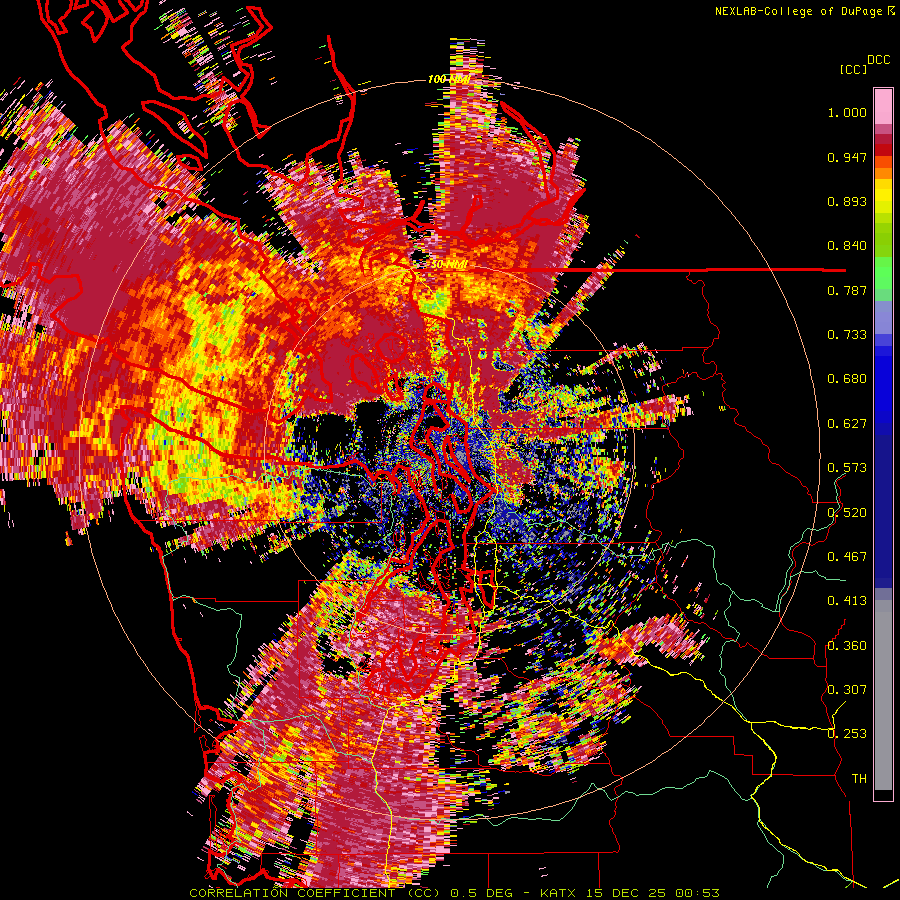The width and height of the screenshot is (900, 900).
Task: Click the 0.253 legend value
Action: 847,734
